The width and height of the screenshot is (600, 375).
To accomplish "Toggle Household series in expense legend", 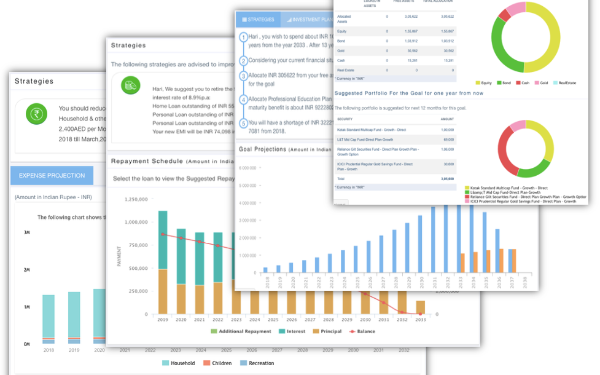I will 178,363.
